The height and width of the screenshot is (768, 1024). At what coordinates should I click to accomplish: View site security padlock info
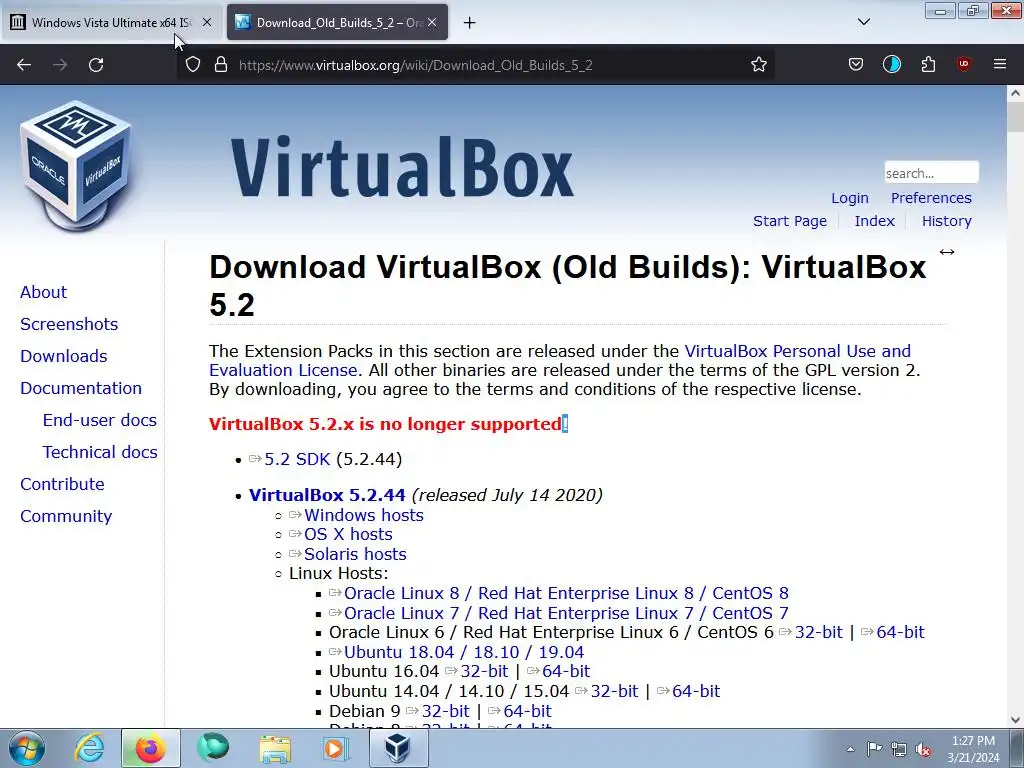click(221, 65)
